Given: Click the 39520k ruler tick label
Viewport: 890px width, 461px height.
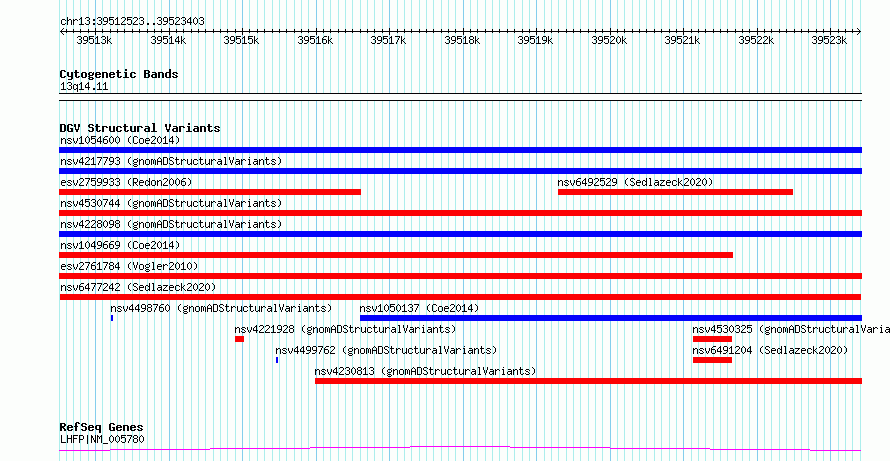Looking at the screenshot, I should 609,40.
